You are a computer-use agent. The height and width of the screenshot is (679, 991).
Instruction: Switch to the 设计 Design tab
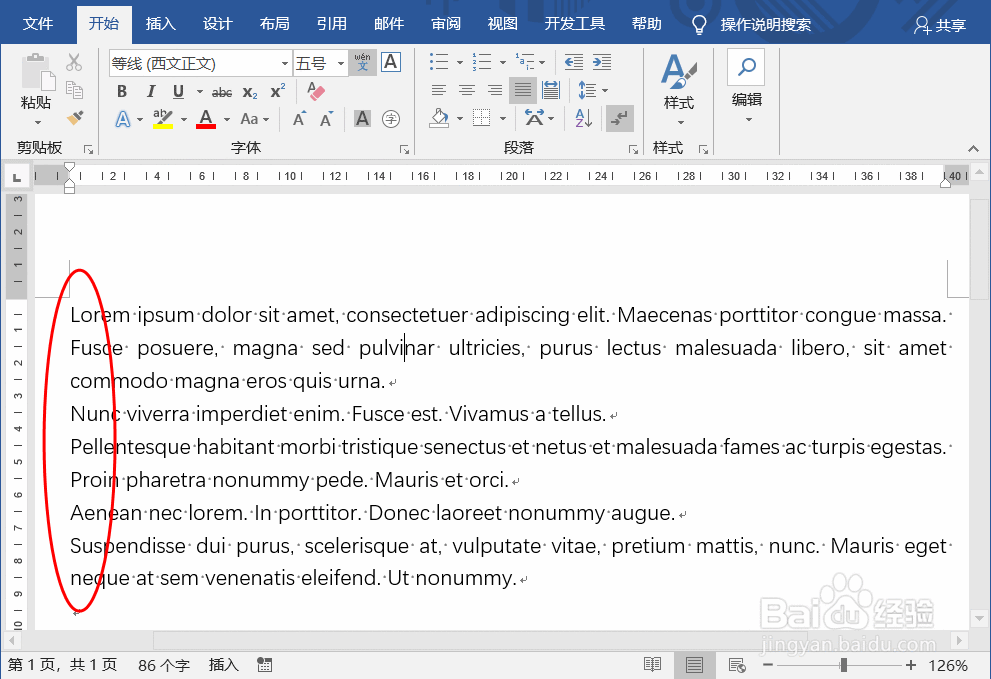[217, 24]
